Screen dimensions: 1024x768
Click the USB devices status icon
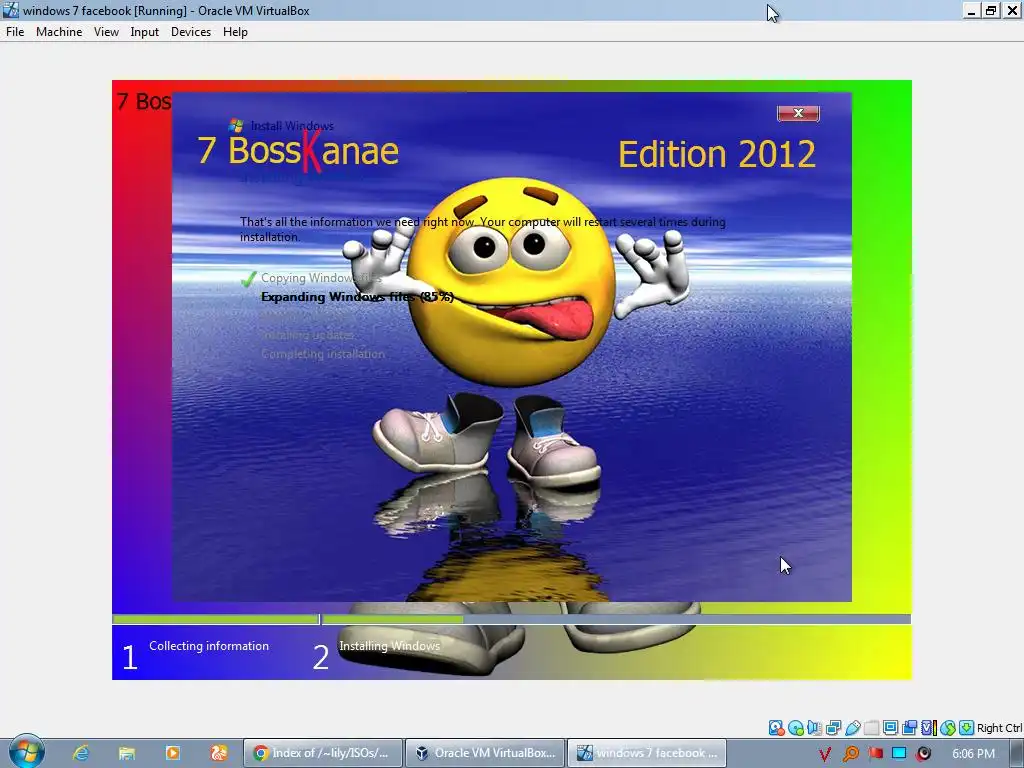[852, 728]
